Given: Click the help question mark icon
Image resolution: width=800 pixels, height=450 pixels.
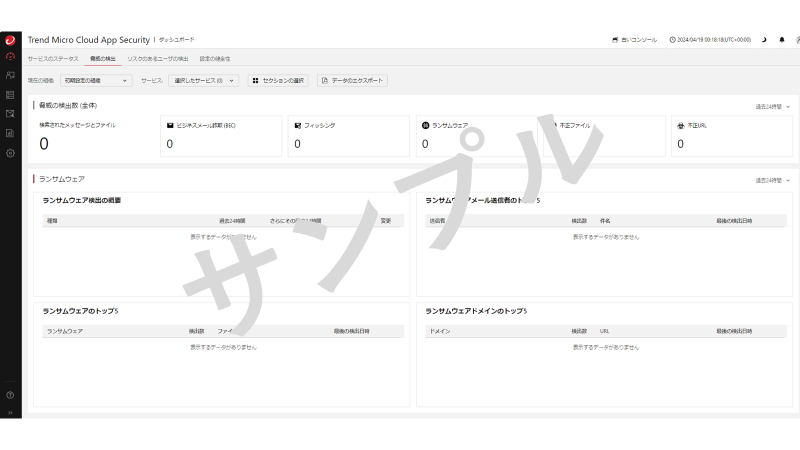Looking at the screenshot, I should (x=10, y=395).
